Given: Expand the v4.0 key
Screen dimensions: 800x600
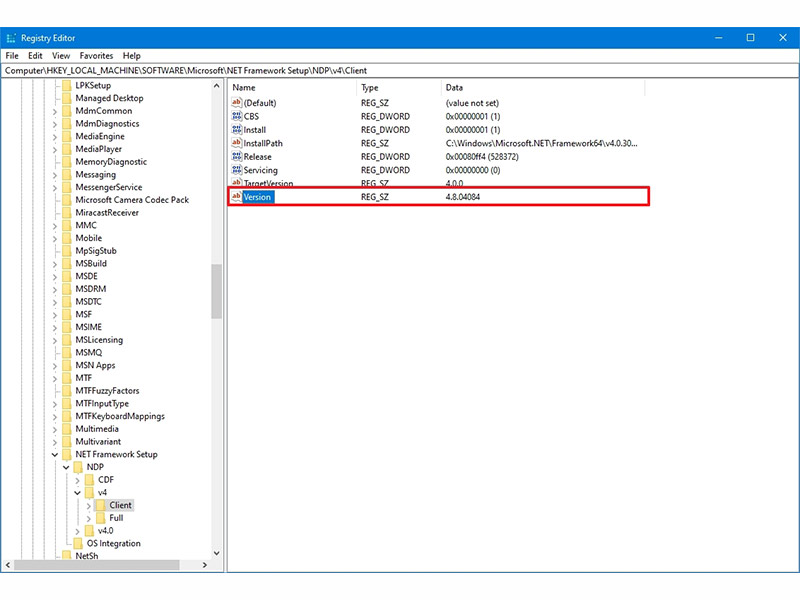Looking at the screenshot, I should click(x=77, y=531).
